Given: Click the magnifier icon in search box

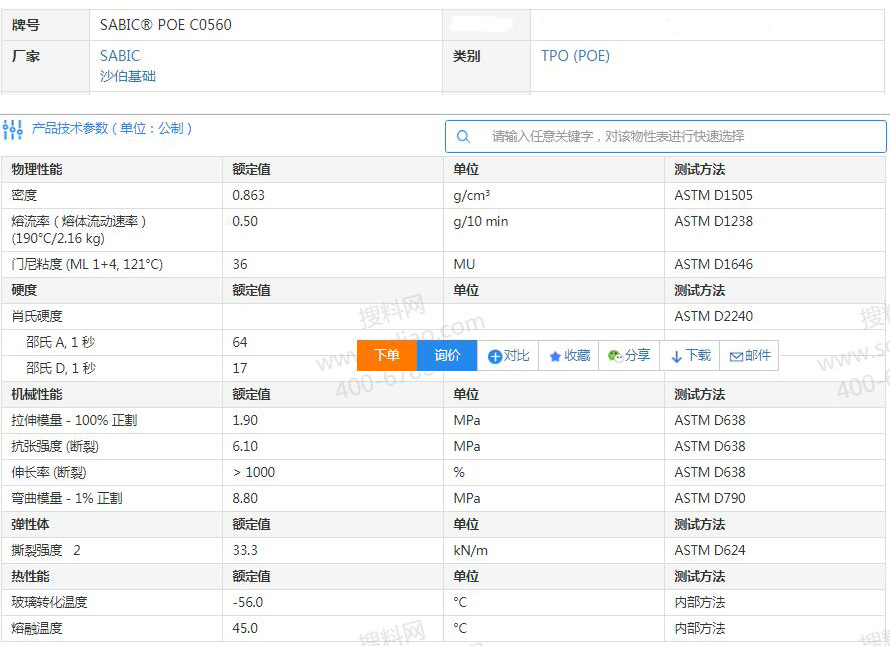Looking at the screenshot, I should (463, 136).
